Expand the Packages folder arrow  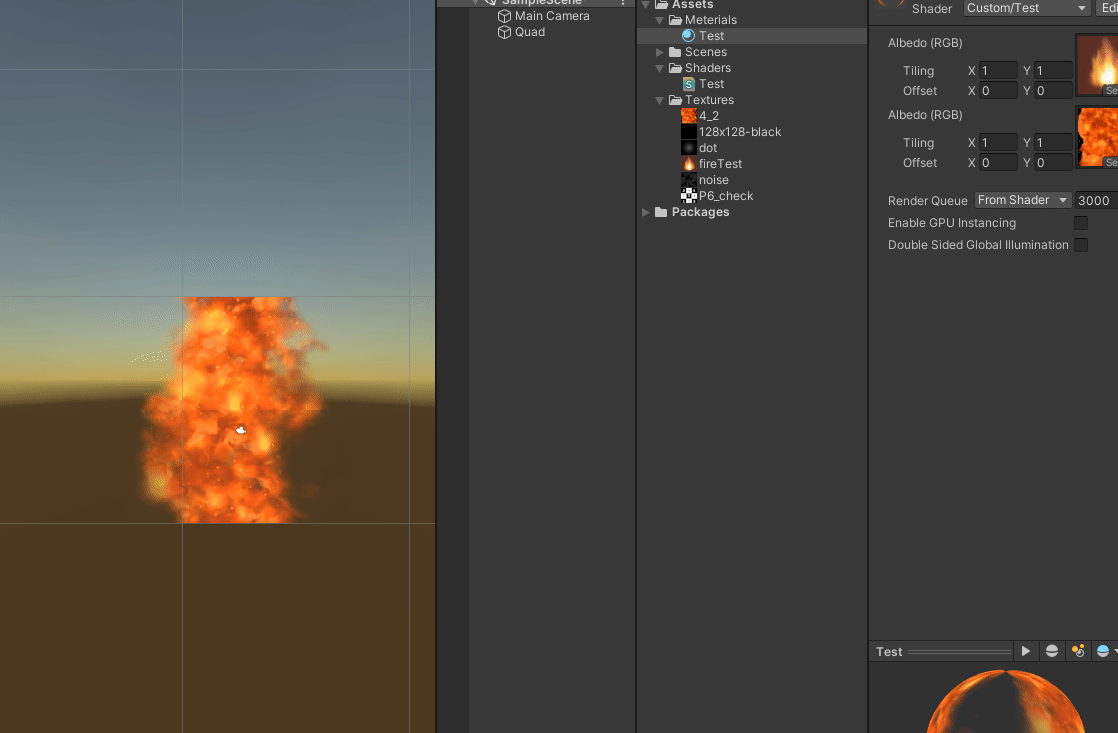tap(645, 212)
